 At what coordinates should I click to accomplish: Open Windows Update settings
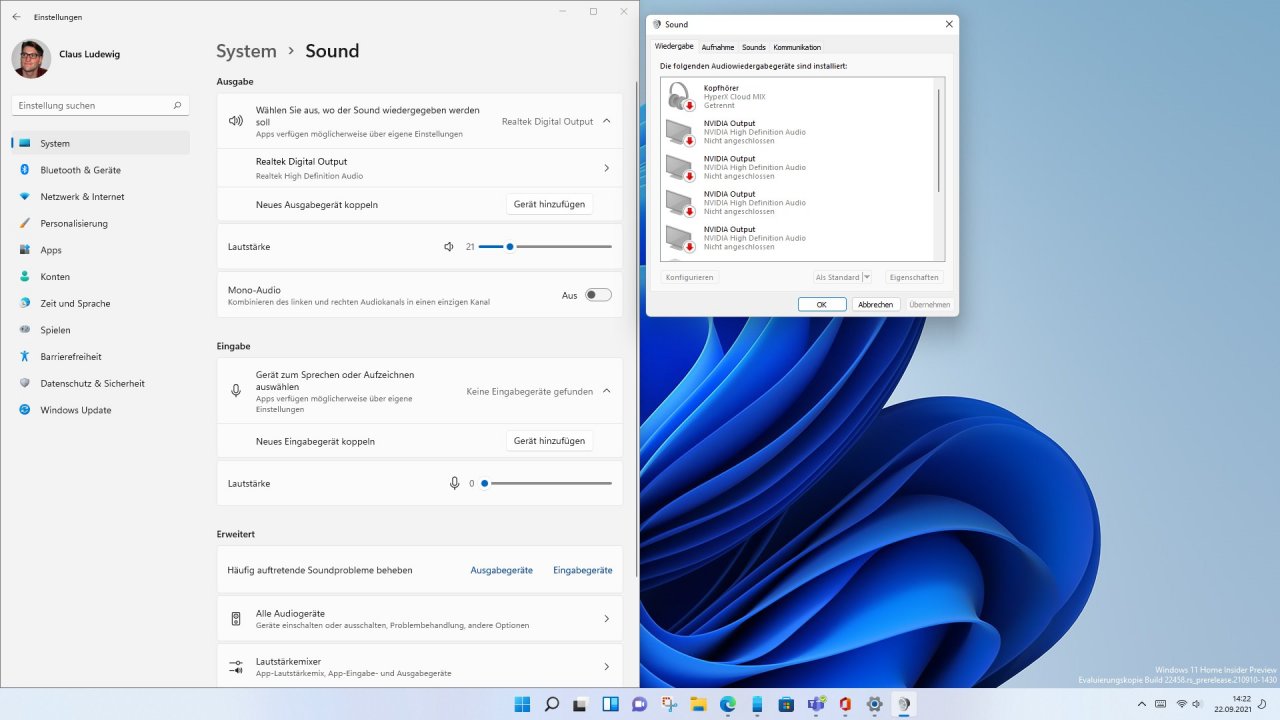(100, 410)
